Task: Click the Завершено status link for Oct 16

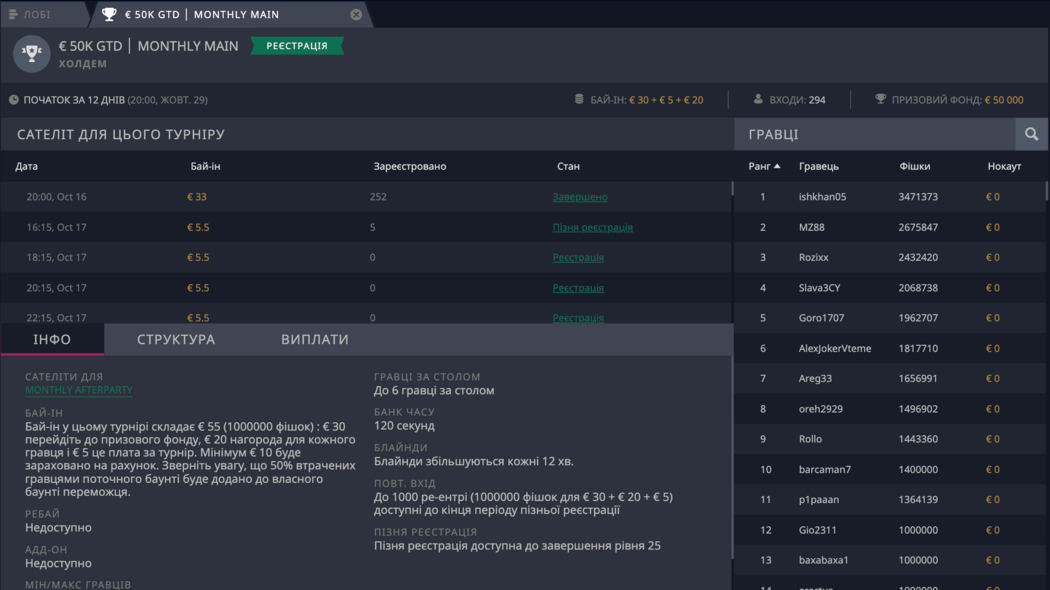Action: point(582,196)
